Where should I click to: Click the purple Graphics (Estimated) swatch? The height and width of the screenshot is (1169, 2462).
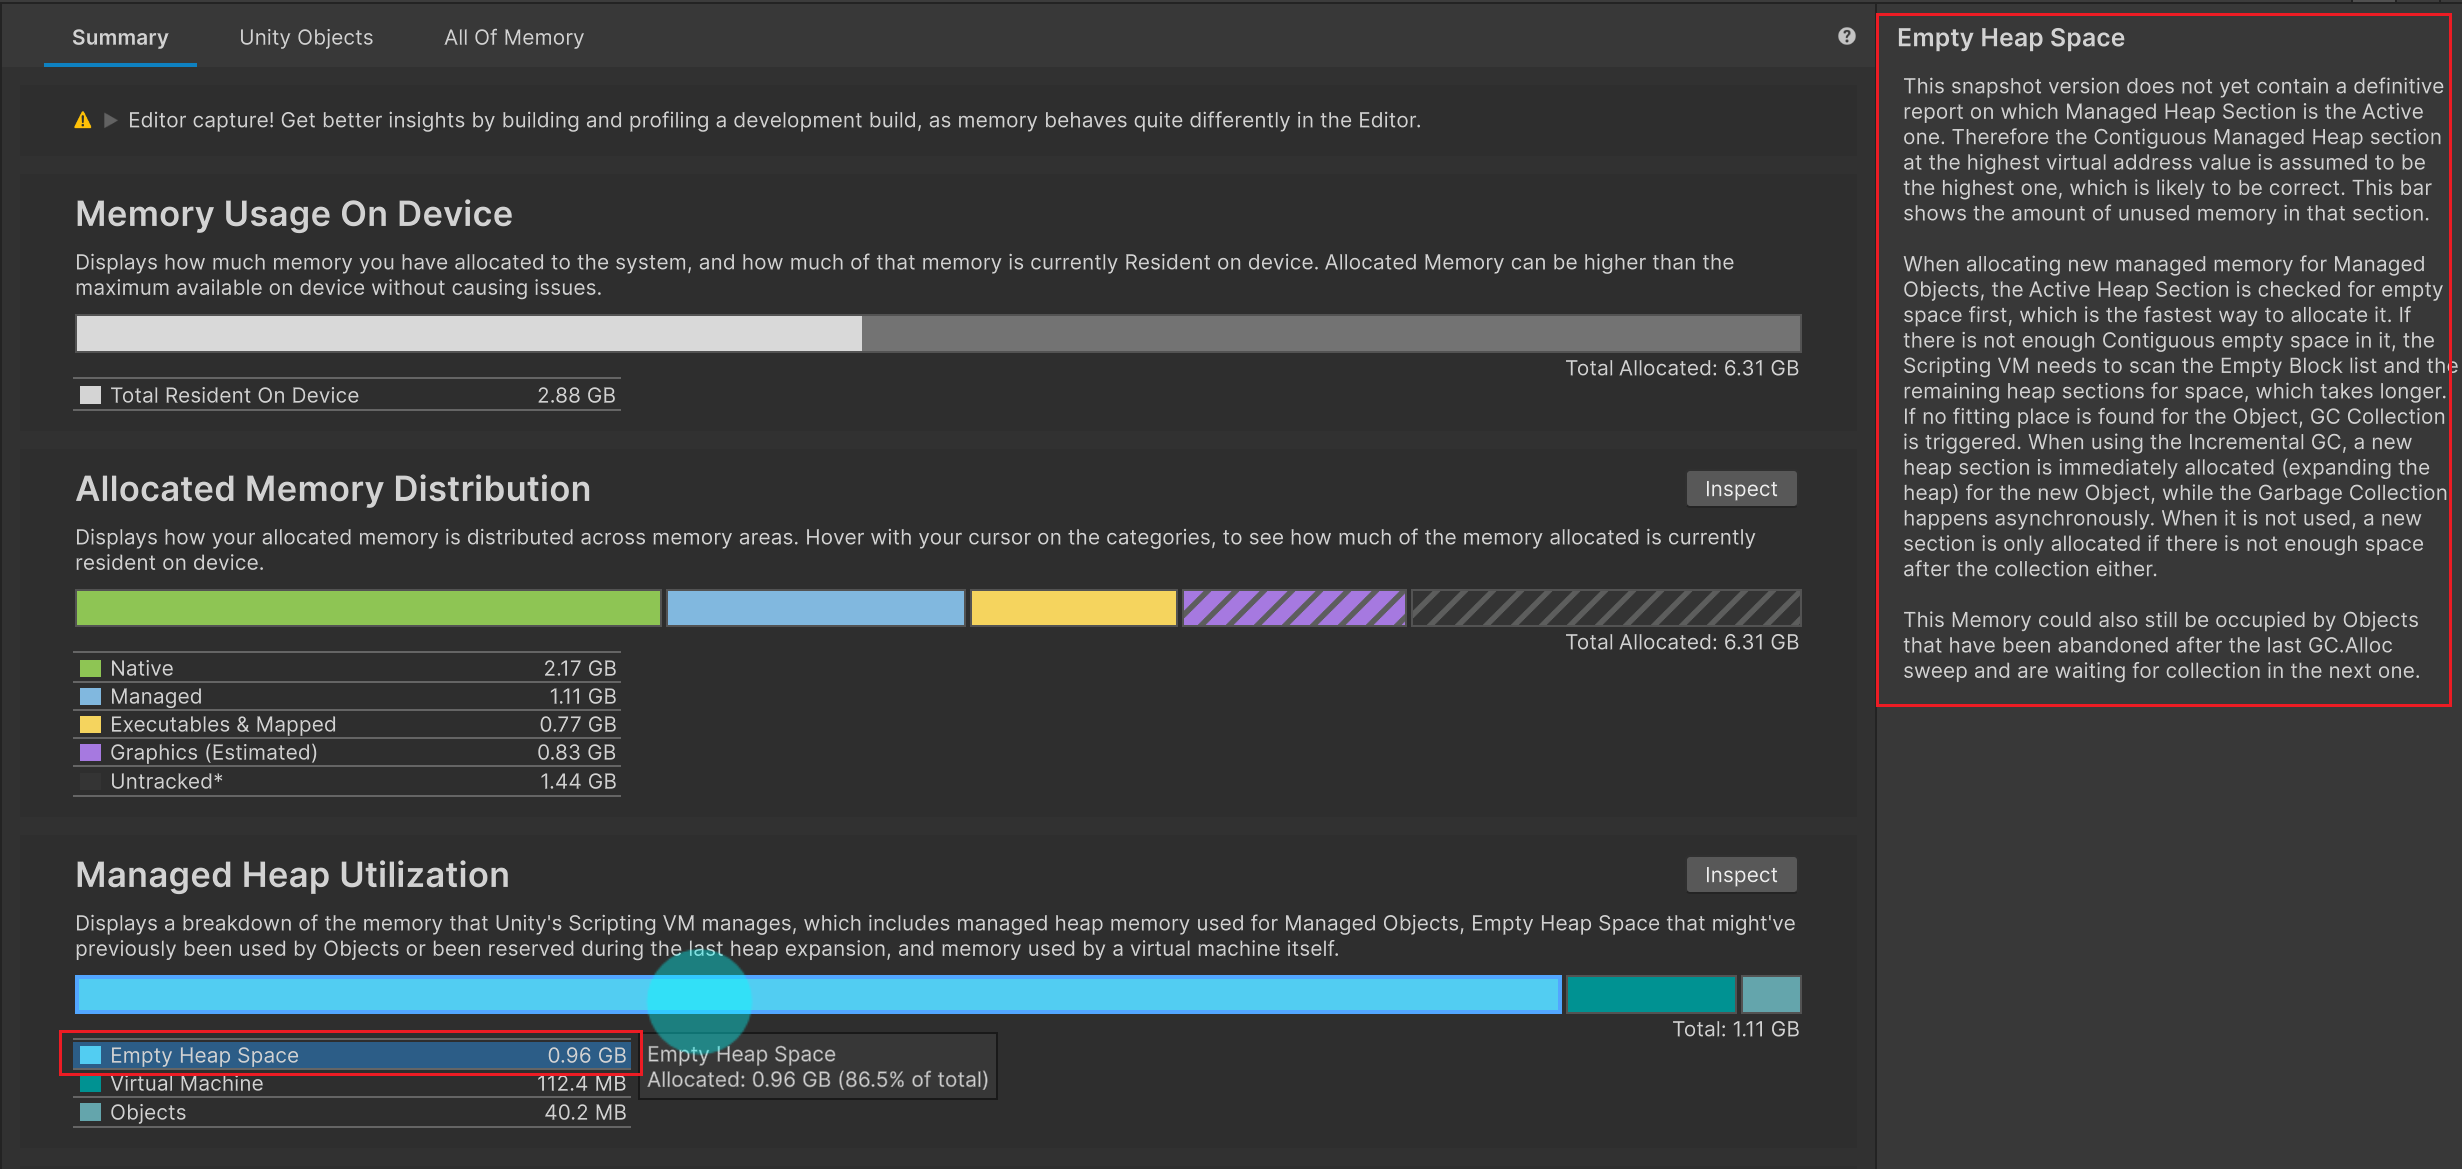(90, 752)
